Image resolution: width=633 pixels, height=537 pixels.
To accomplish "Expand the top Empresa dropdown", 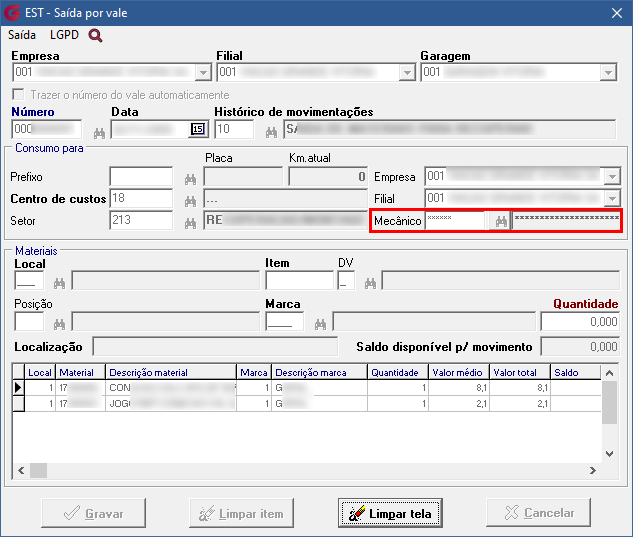I will 203,73.
